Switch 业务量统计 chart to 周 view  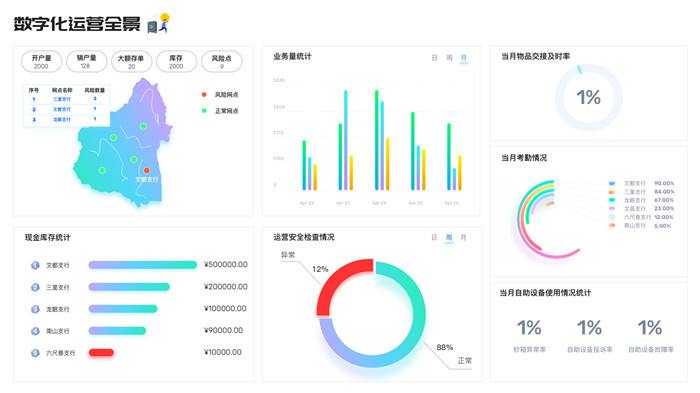(449, 58)
